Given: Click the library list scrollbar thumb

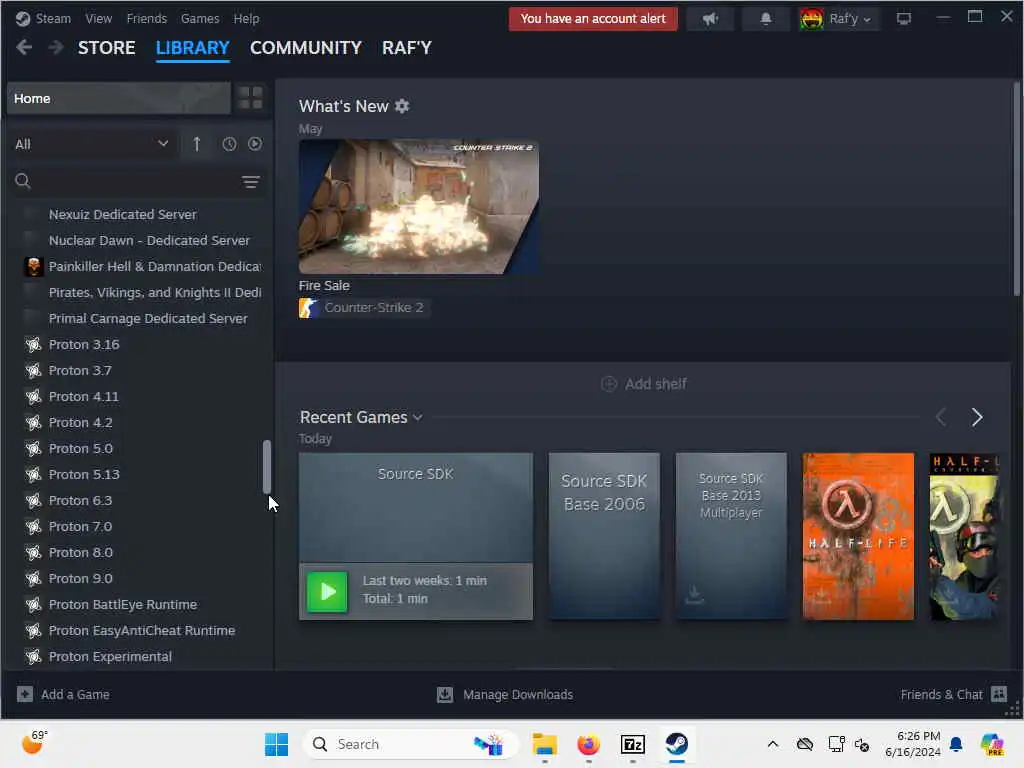Looking at the screenshot, I should (x=266, y=466).
